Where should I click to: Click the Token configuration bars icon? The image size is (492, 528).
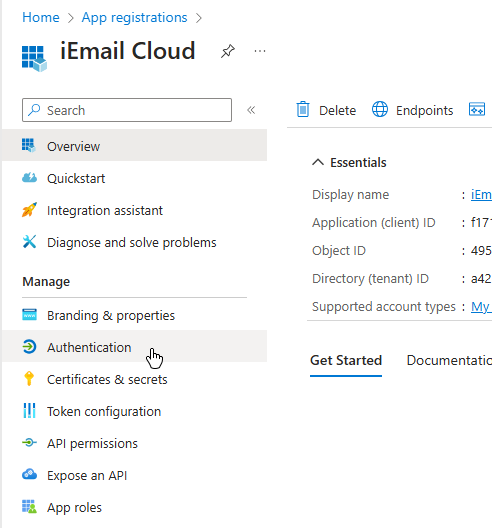(x=29, y=410)
